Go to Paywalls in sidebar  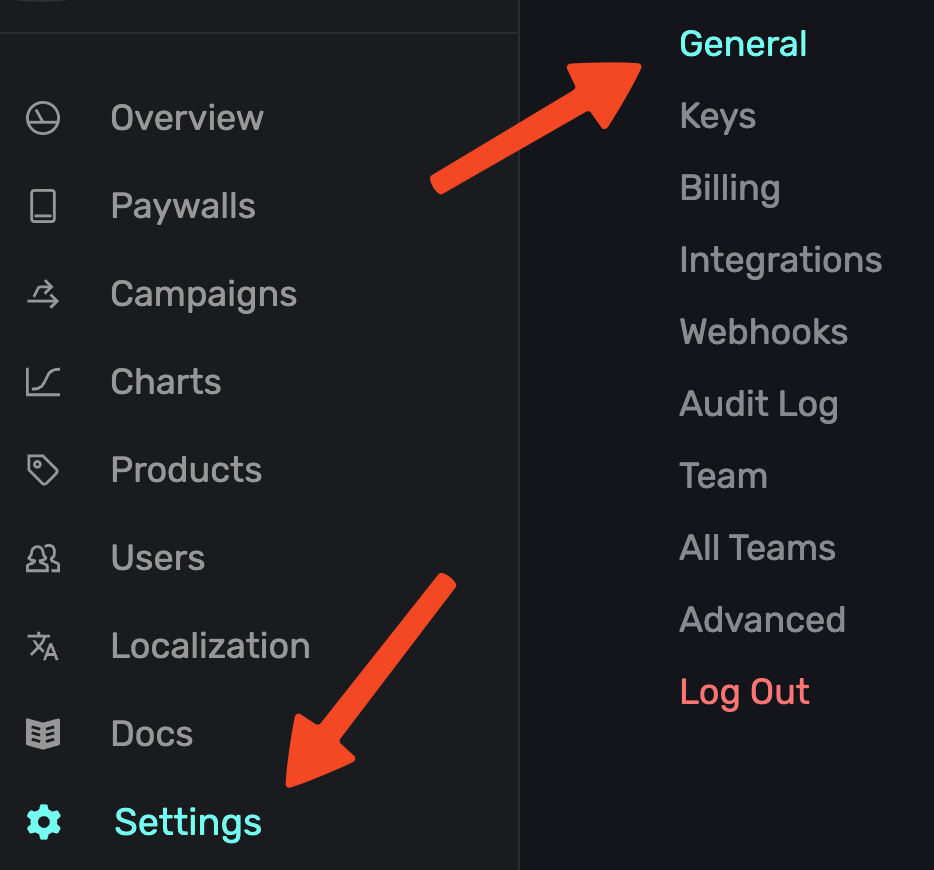click(183, 206)
